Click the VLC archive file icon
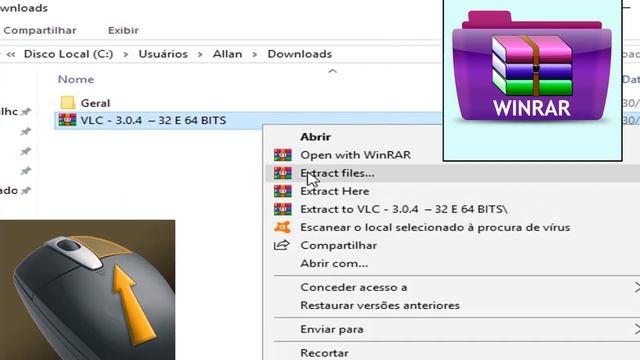 (x=67, y=120)
